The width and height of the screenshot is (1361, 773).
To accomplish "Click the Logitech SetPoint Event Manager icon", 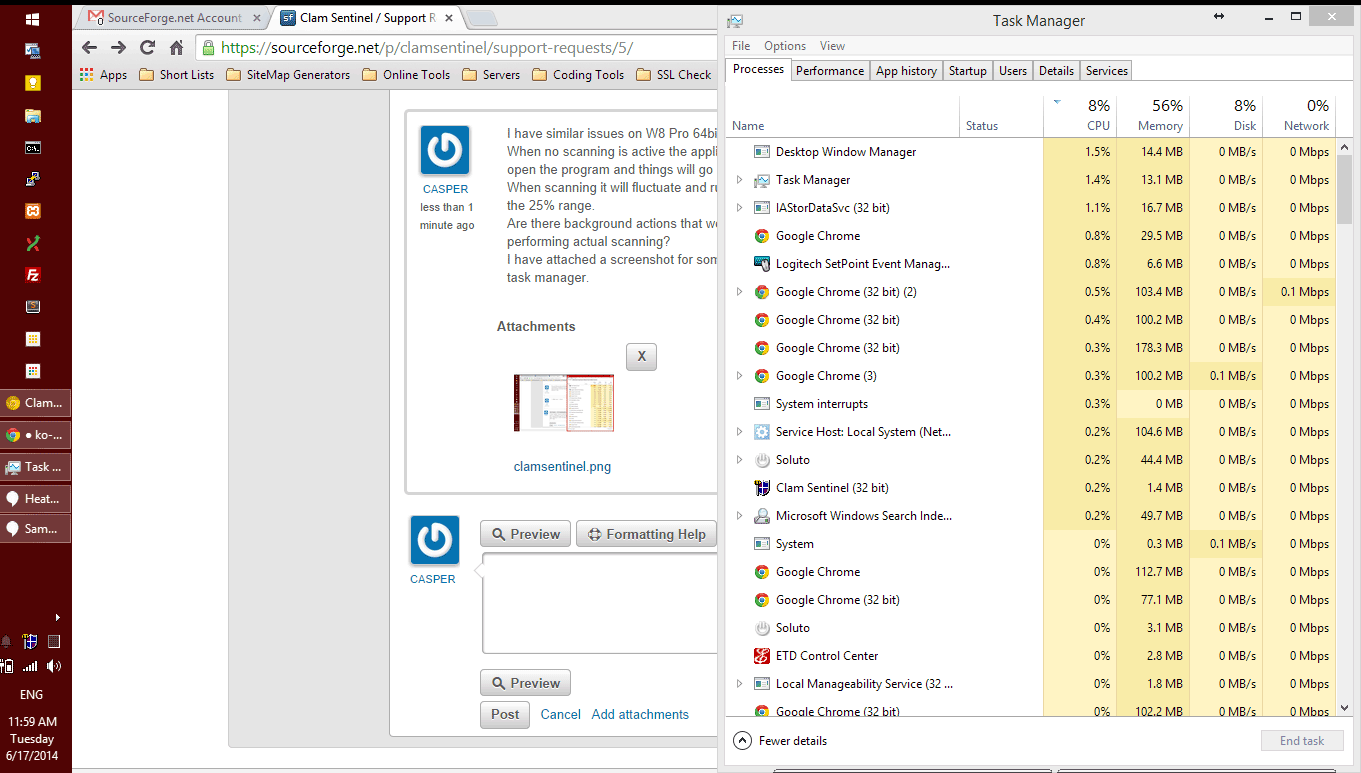I will tap(761, 264).
